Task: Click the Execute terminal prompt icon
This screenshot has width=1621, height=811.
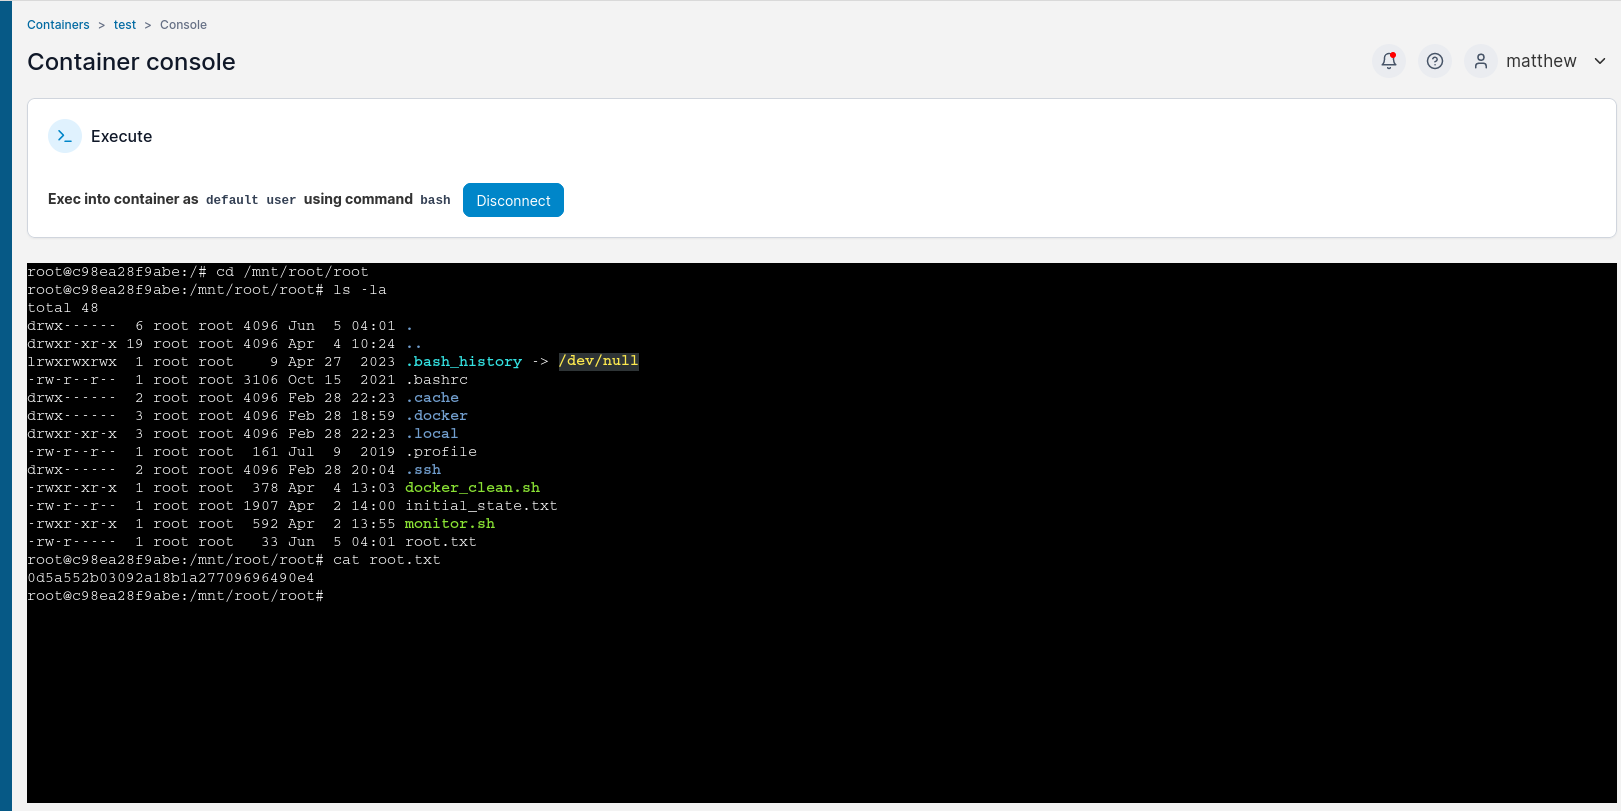Action: click(x=65, y=136)
